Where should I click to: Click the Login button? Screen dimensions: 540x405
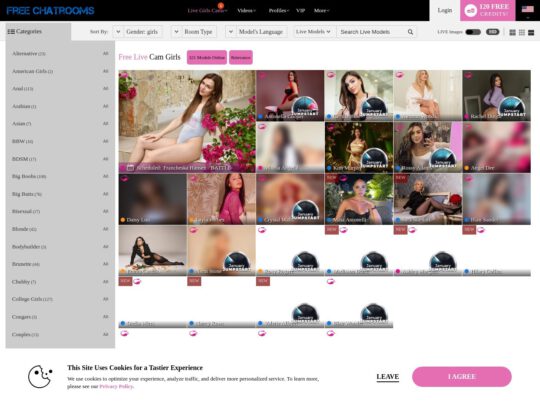(445, 10)
